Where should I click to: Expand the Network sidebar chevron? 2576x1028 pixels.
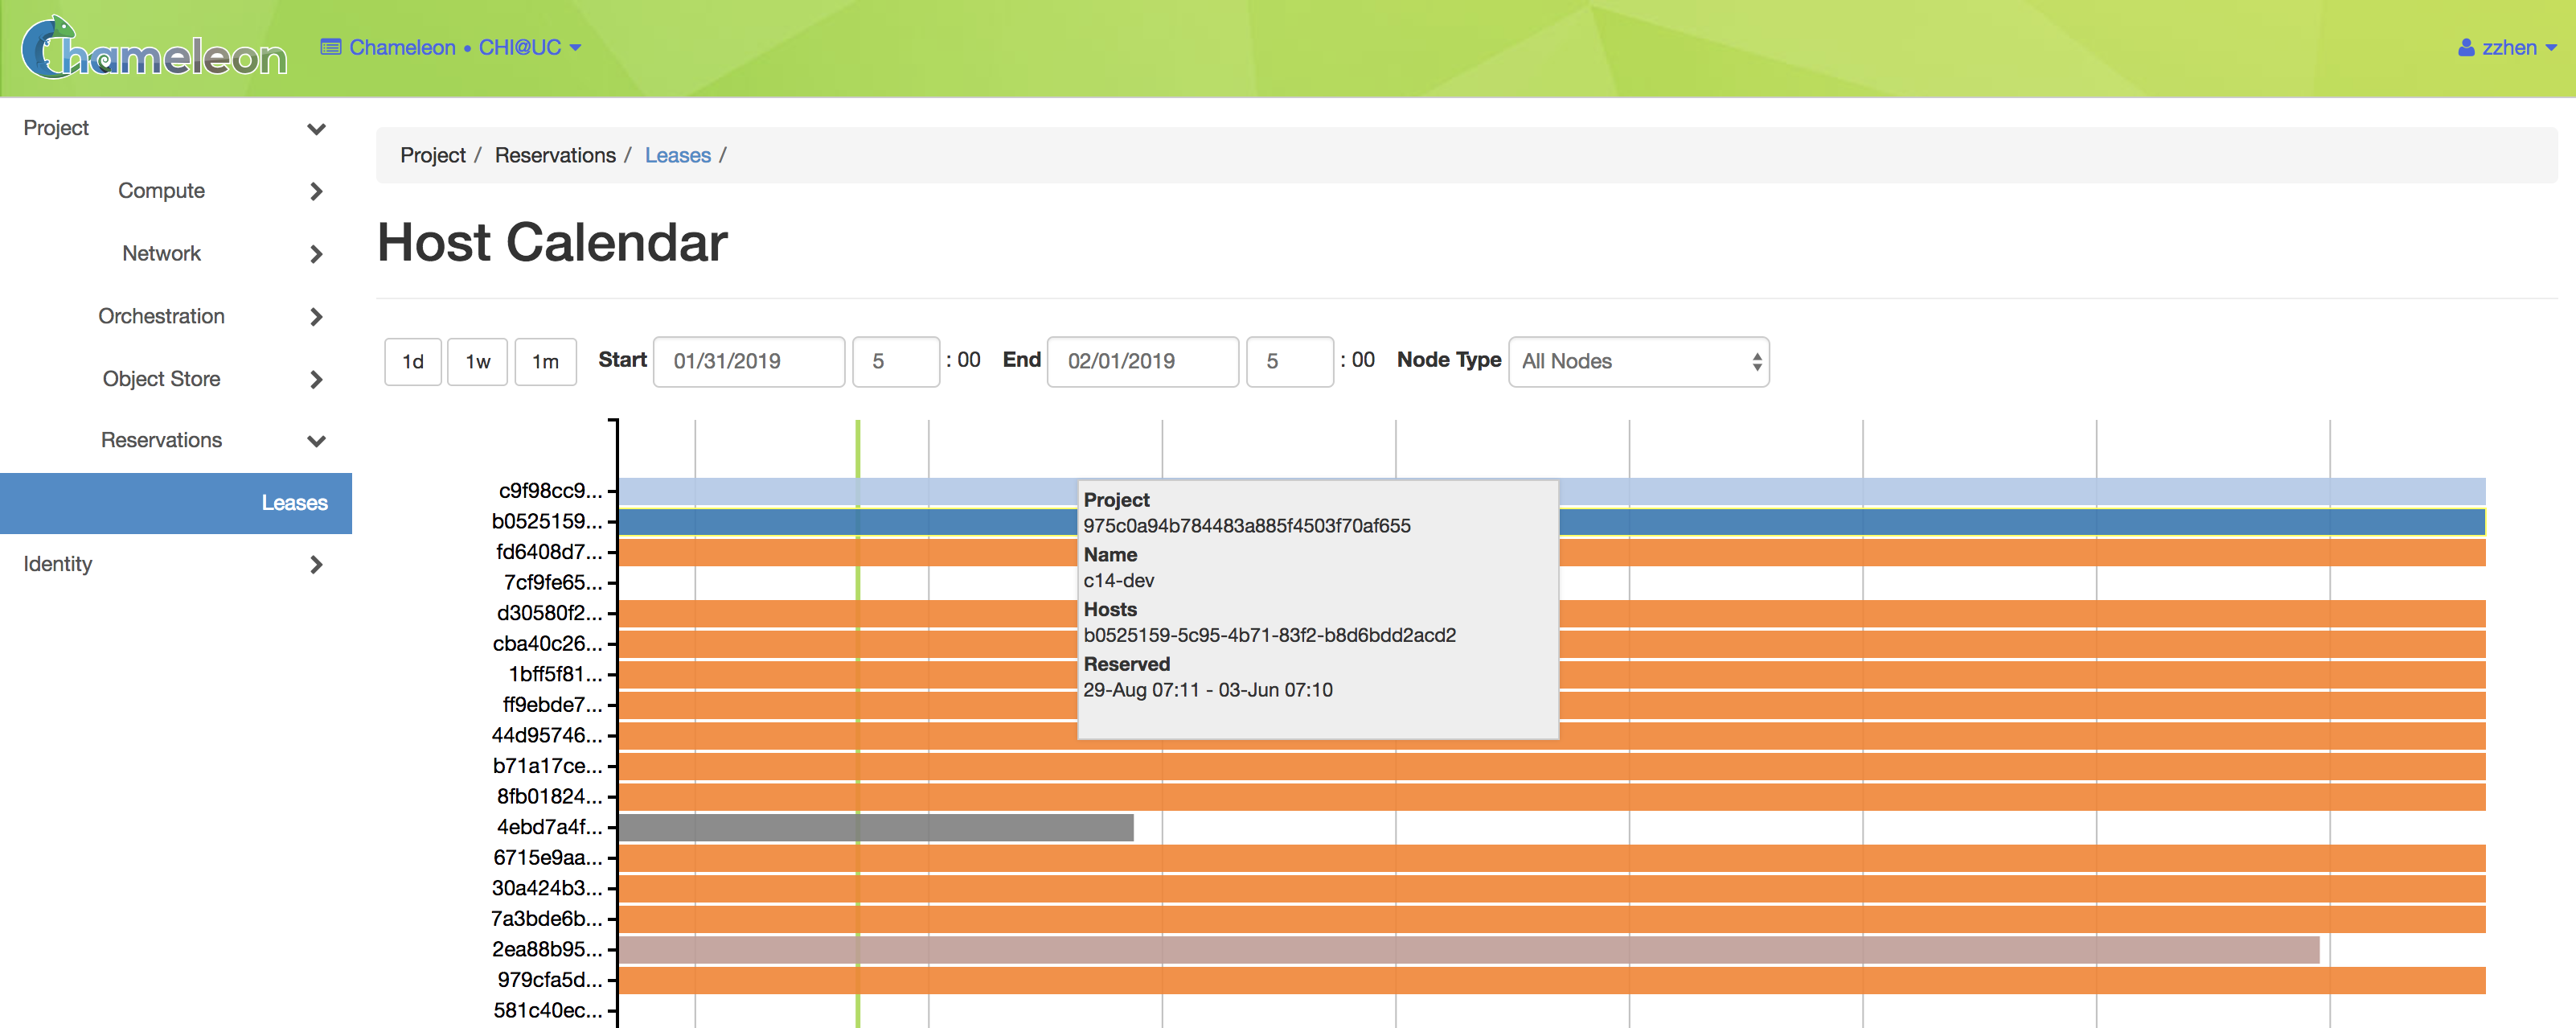click(316, 254)
